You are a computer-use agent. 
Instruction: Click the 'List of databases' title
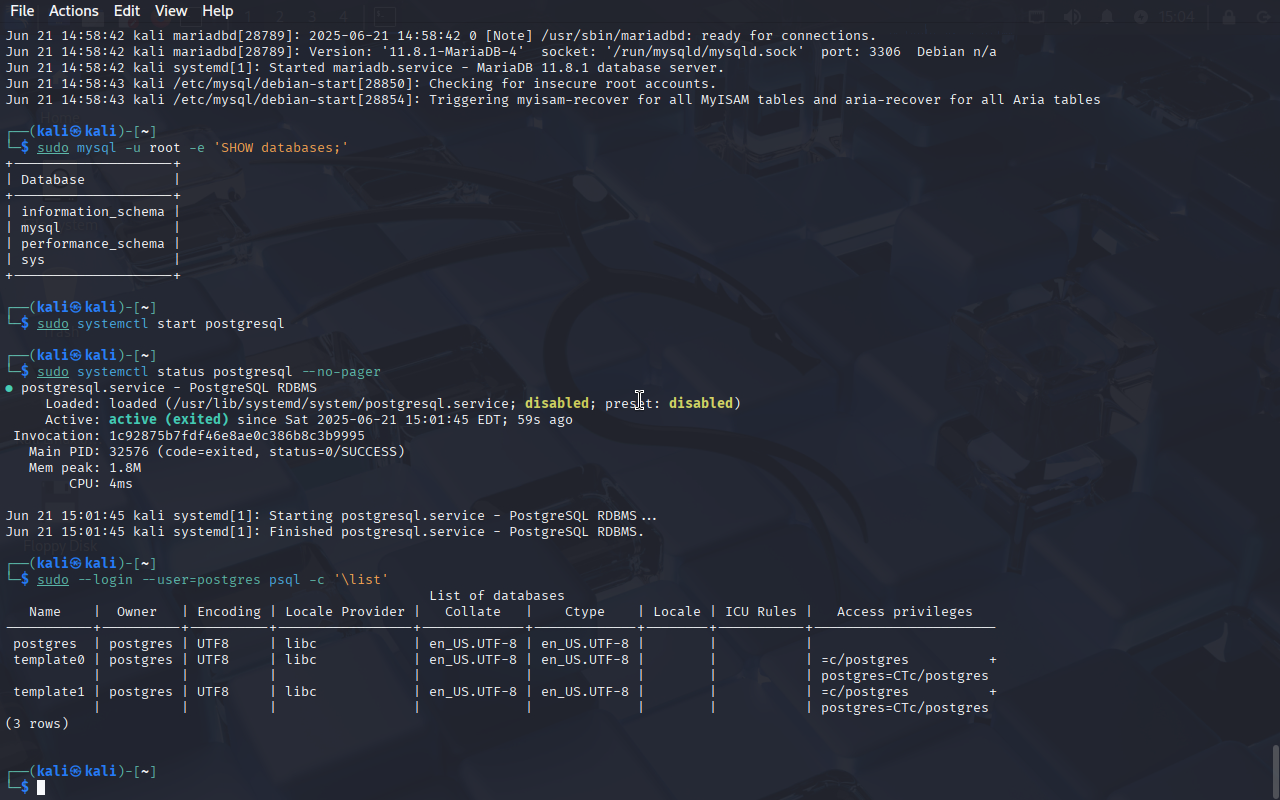(x=497, y=596)
